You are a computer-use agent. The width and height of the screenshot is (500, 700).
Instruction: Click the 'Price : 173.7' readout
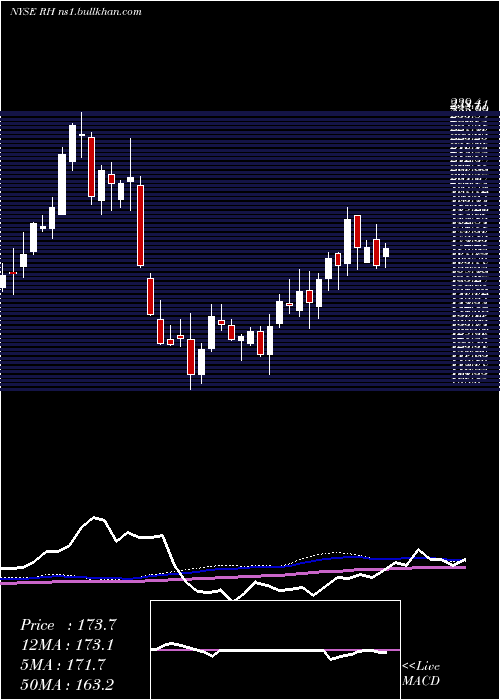click(68, 625)
